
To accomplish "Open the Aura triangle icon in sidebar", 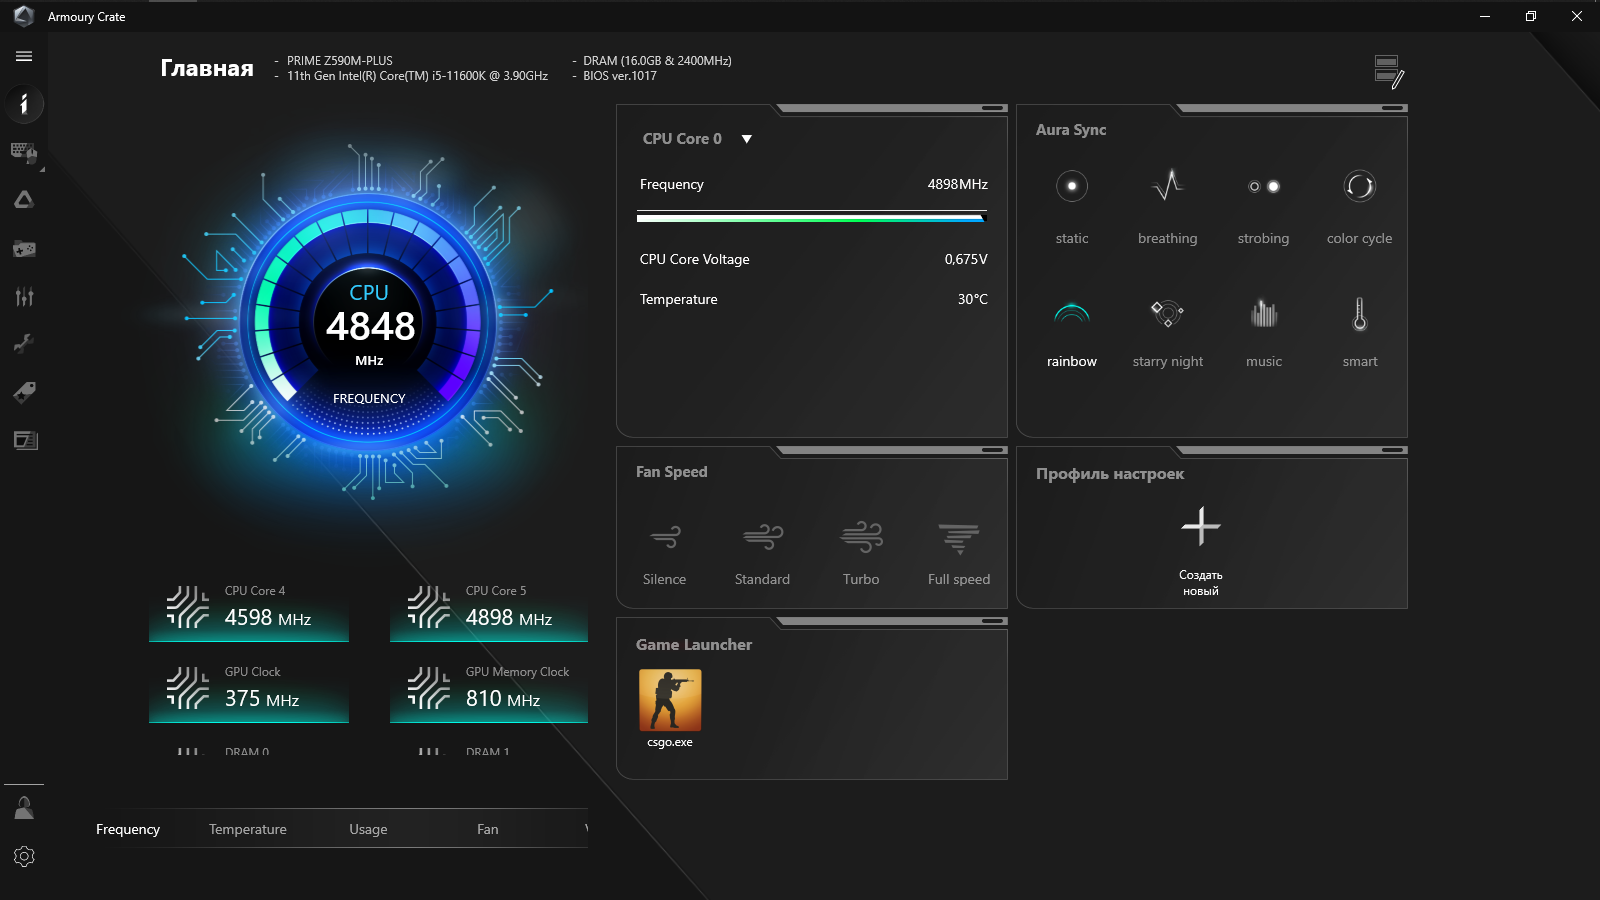I will pos(24,200).
